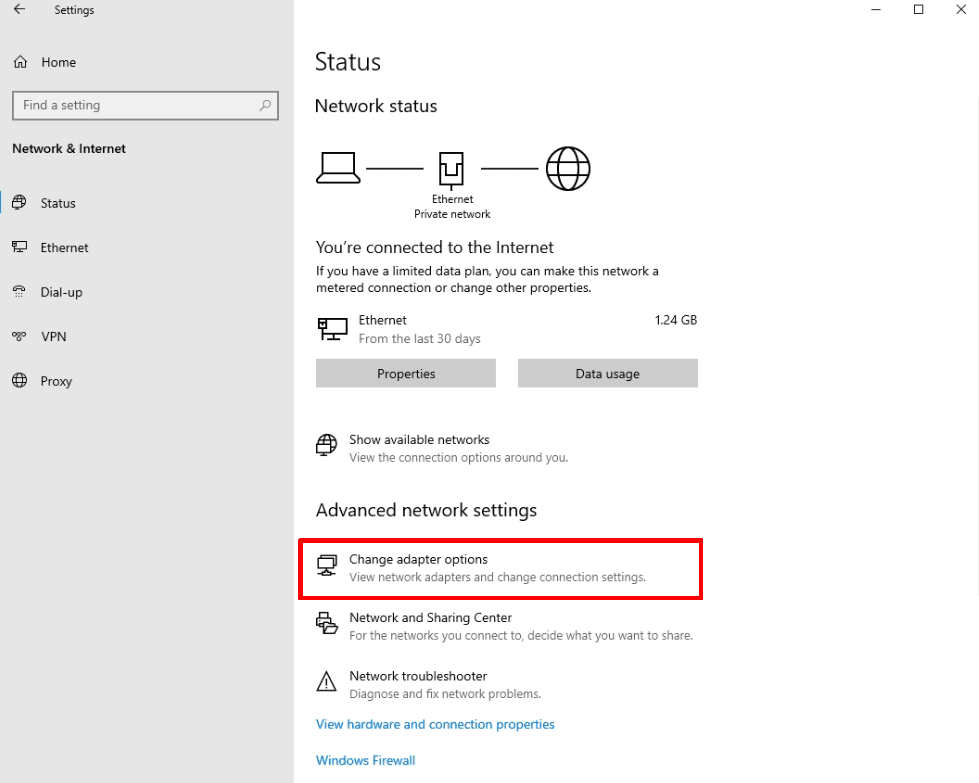Click the Network and Sharing Center icon
Screen dimensions: 979x783
pyautogui.click(x=326, y=625)
